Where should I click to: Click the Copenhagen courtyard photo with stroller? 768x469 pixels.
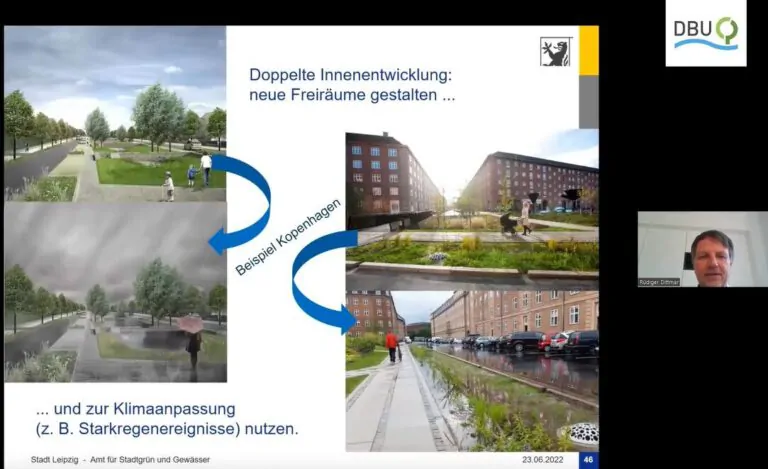[x=472, y=210]
